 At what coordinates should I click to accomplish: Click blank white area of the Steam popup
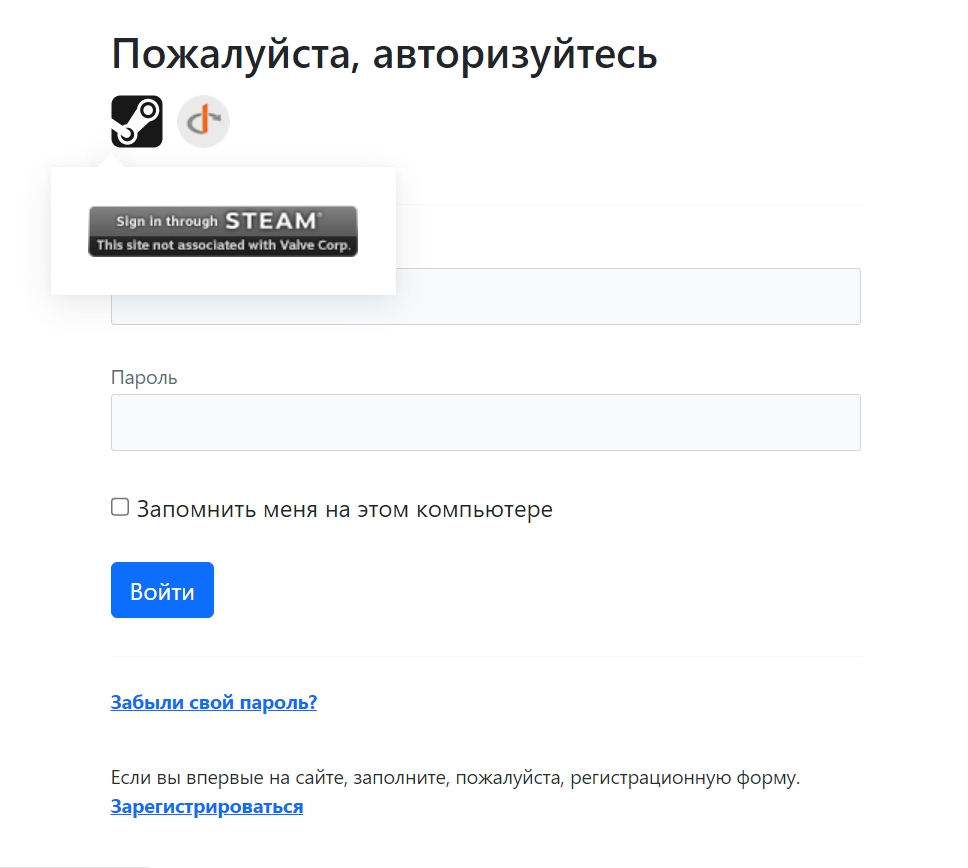(x=222, y=279)
